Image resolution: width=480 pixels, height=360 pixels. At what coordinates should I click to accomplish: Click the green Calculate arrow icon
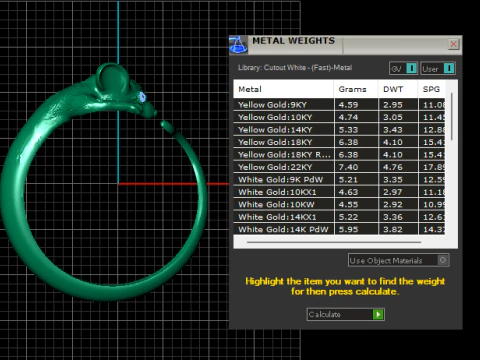click(378, 314)
